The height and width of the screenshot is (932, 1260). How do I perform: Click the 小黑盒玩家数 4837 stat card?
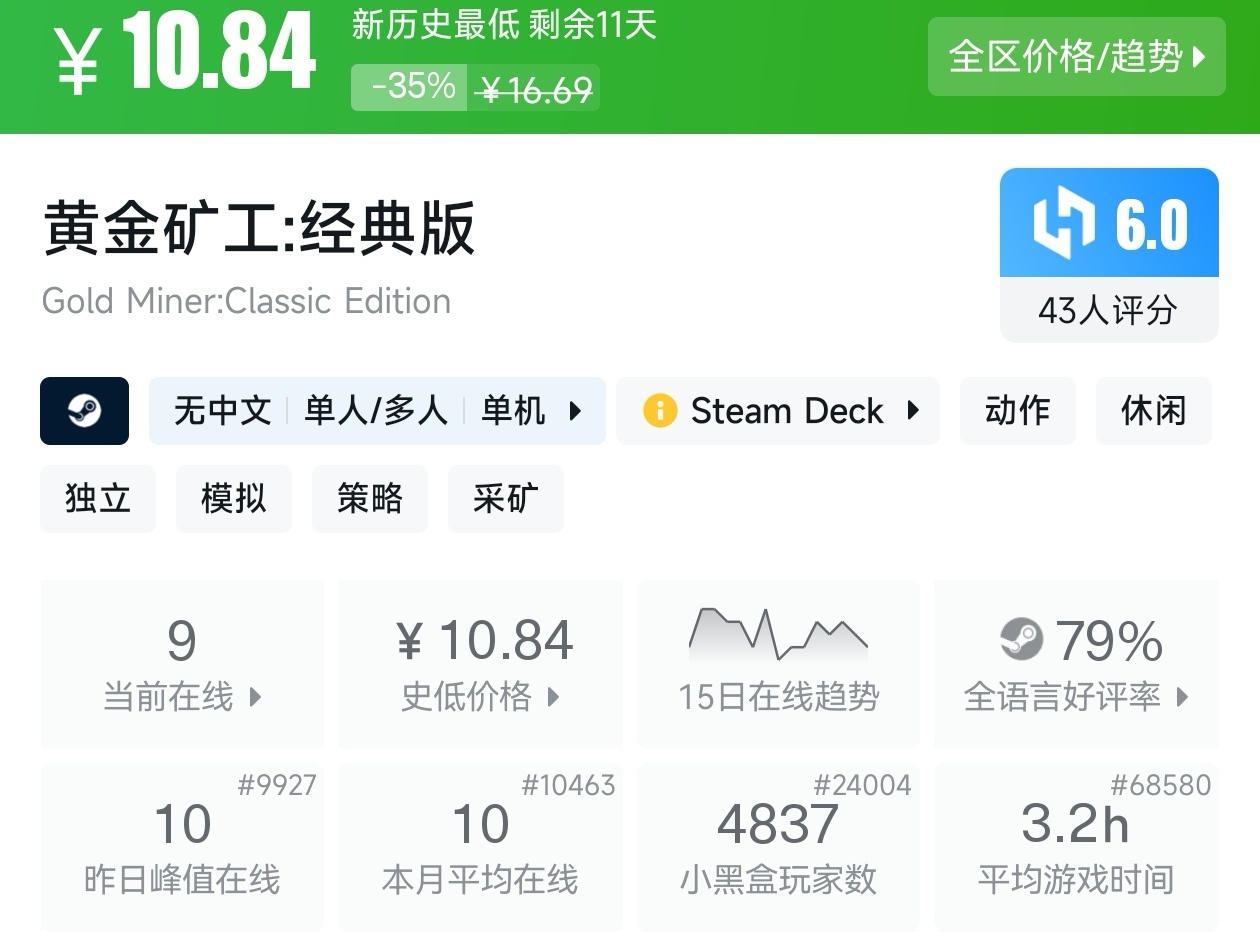coord(778,847)
